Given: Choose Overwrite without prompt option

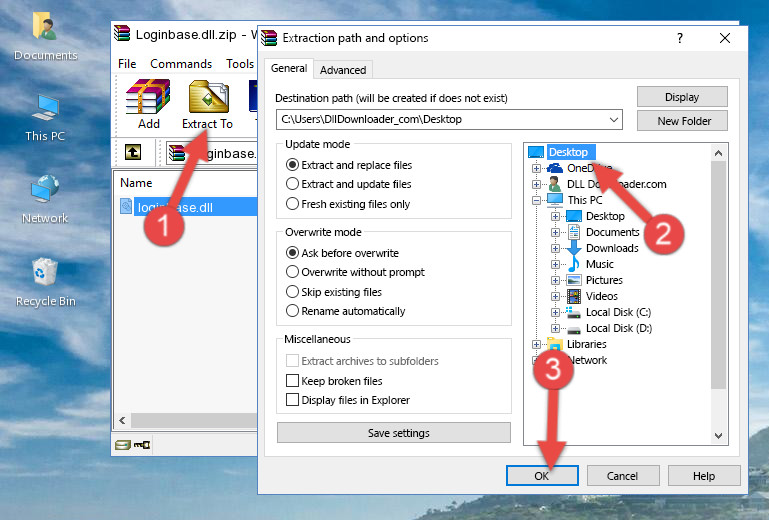Looking at the screenshot, I should click(x=293, y=272).
